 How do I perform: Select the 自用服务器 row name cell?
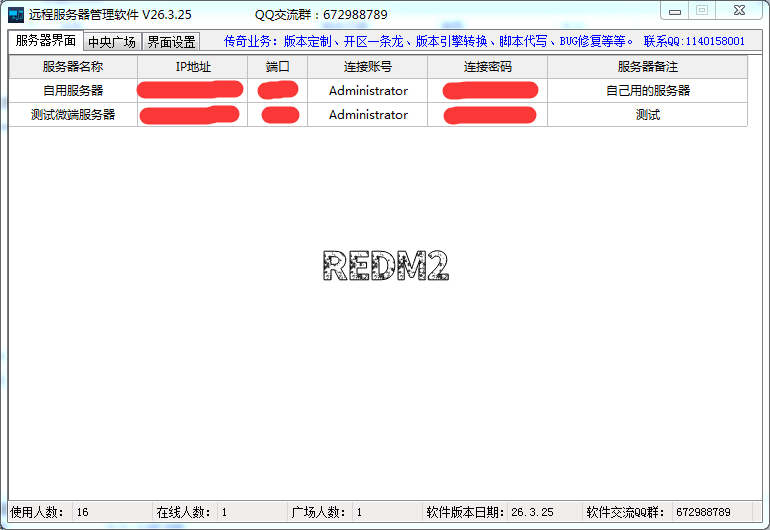[73, 91]
